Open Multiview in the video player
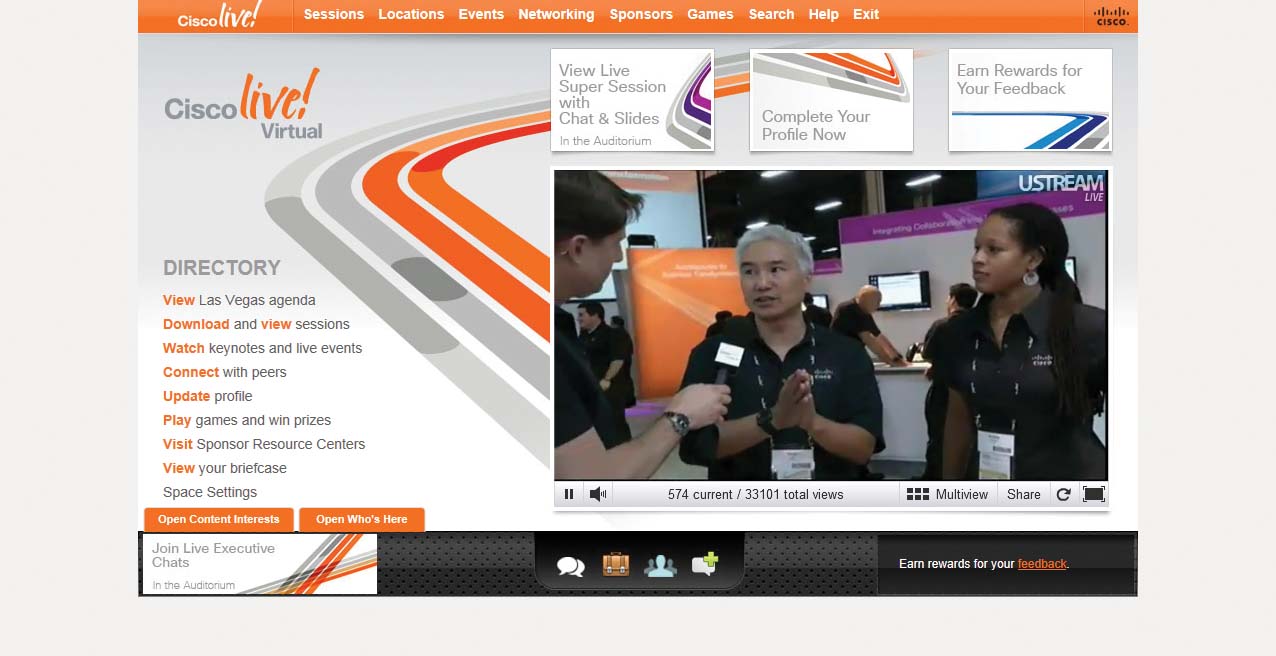This screenshot has height=656, width=1276. 947,493
